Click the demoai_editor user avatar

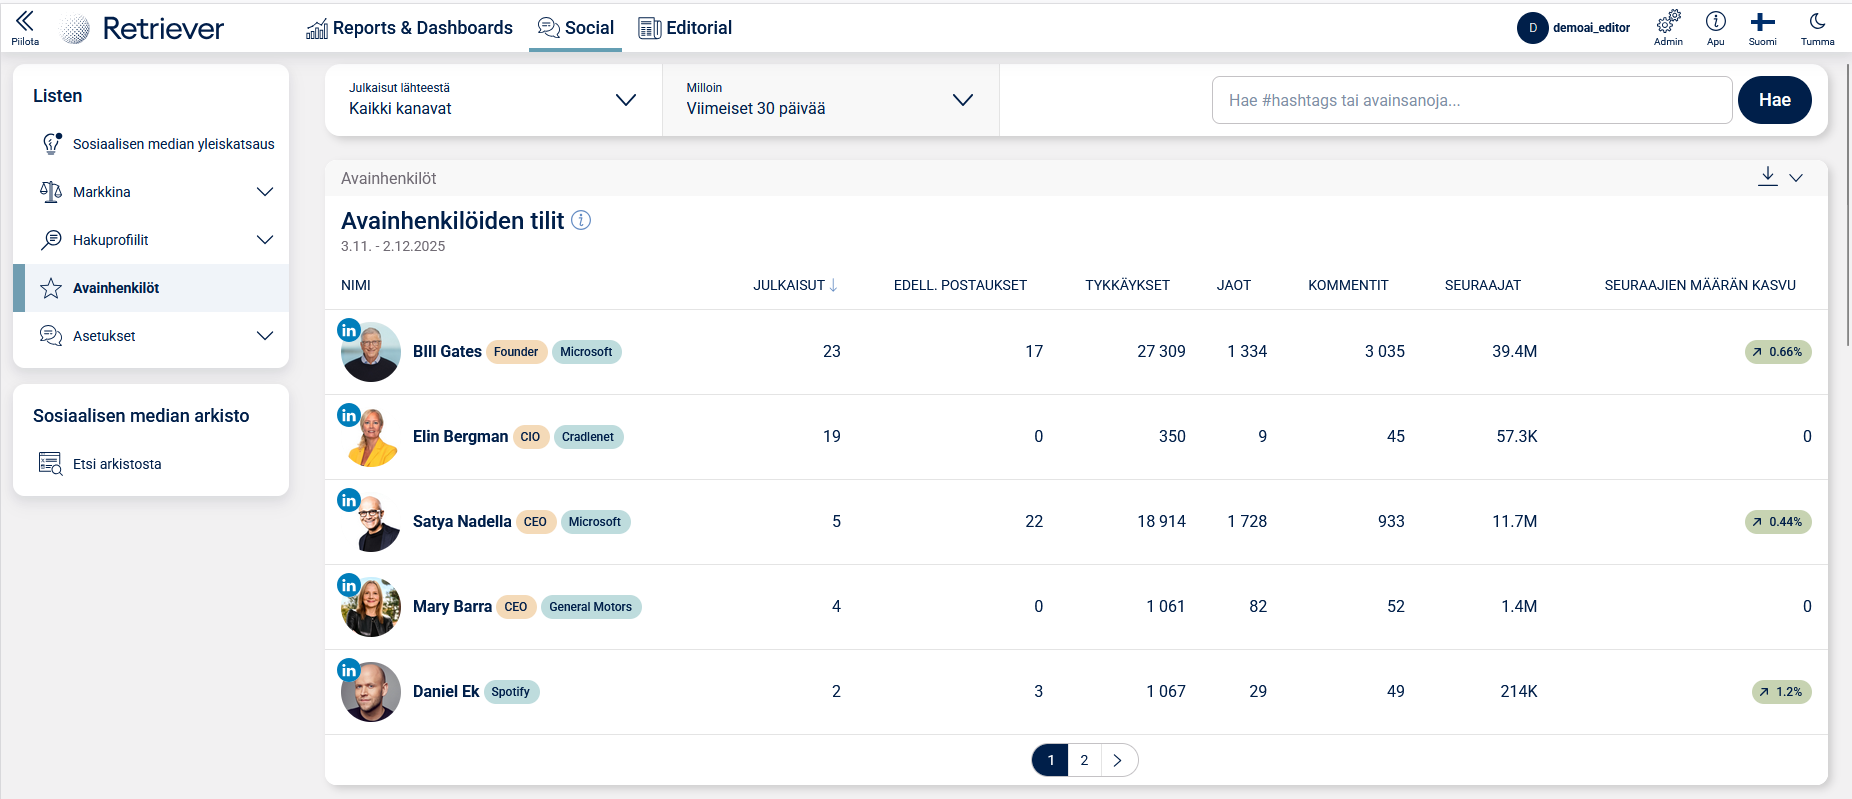[1532, 28]
